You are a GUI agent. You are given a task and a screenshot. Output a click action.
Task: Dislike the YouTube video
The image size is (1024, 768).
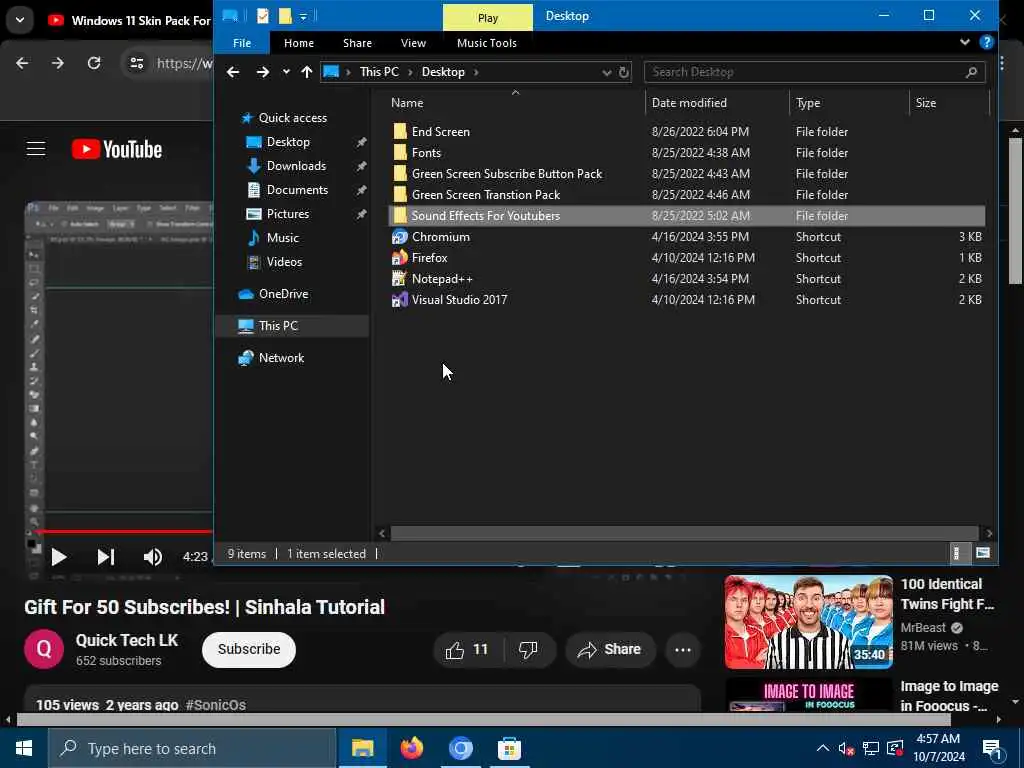click(x=528, y=650)
